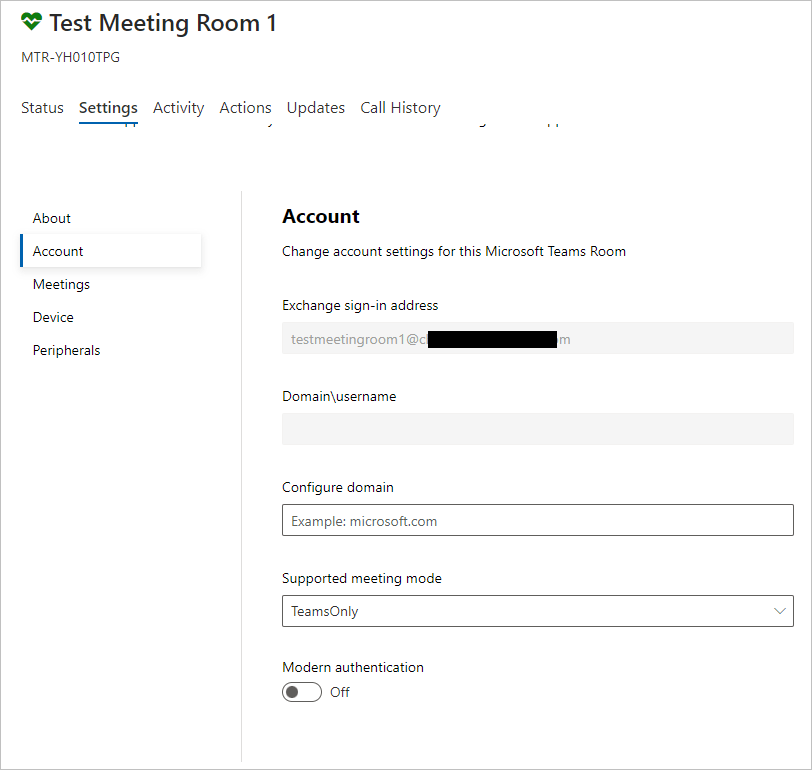Click the Exchange sign-in address label

pyautogui.click(x=360, y=306)
